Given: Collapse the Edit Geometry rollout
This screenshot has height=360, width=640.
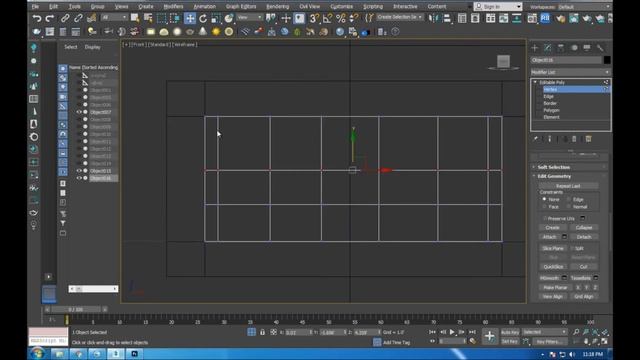Looking at the screenshot, I should tap(554, 176).
